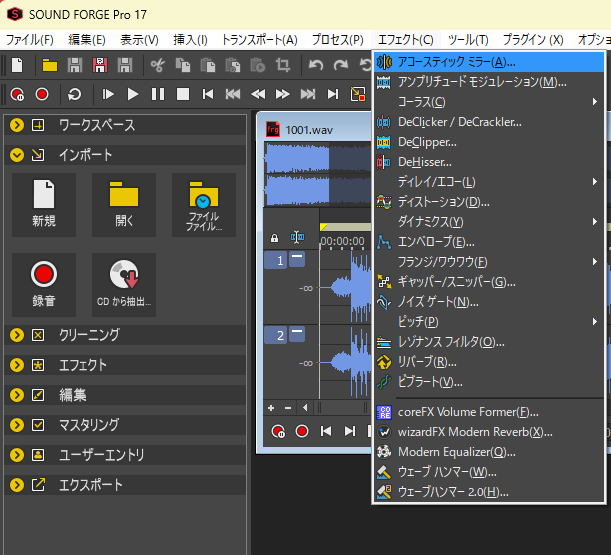
Task: Select coreFX Volume Former effect
Action: pyautogui.click(x=489, y=412)
